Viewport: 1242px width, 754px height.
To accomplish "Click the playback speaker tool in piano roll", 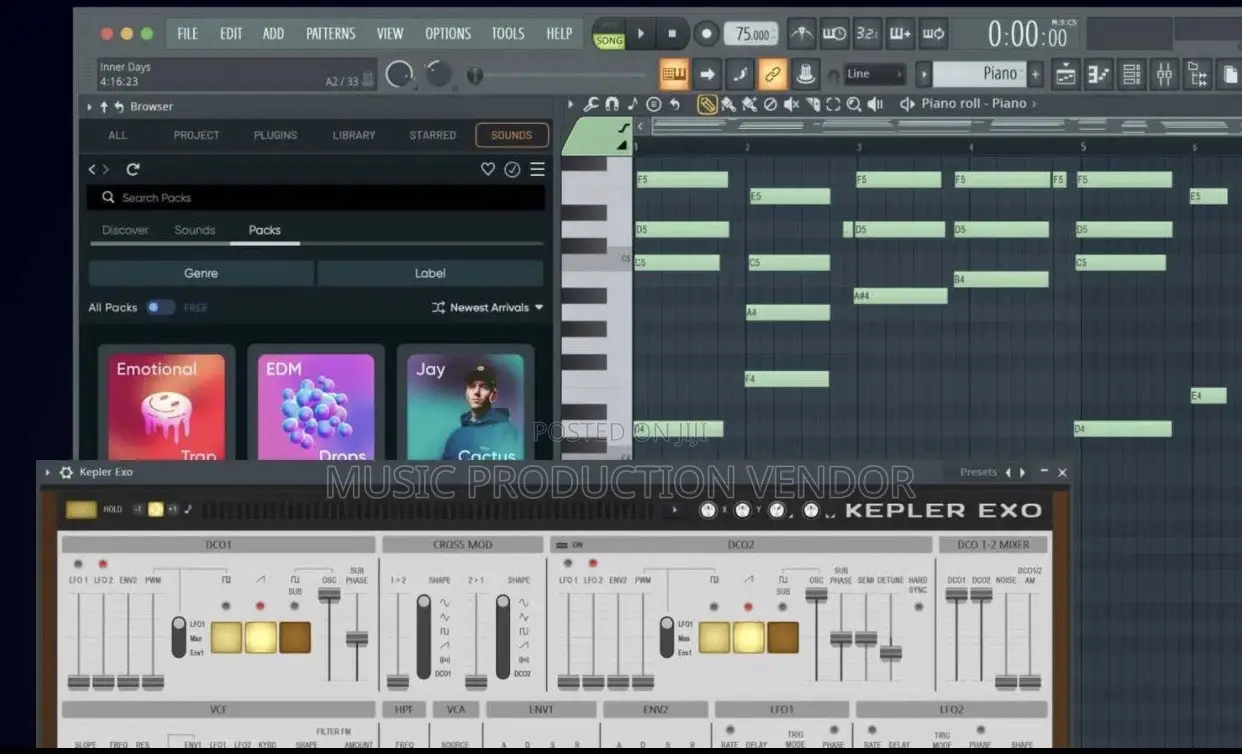I will pos(875,104).
